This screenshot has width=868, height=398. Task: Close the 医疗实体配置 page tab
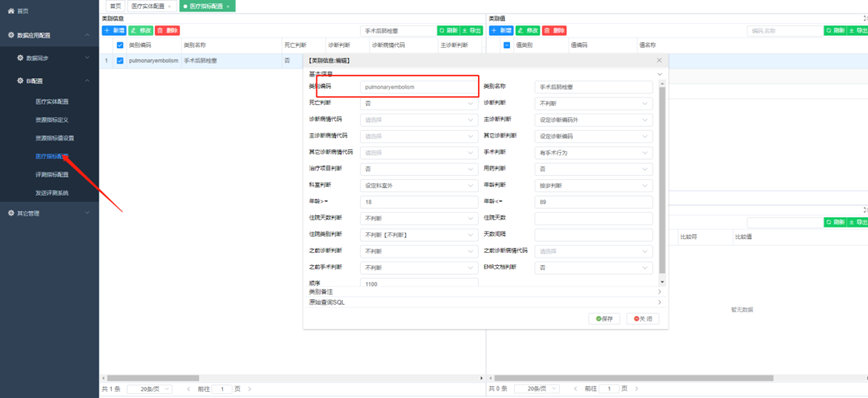(x=169, y=6)
